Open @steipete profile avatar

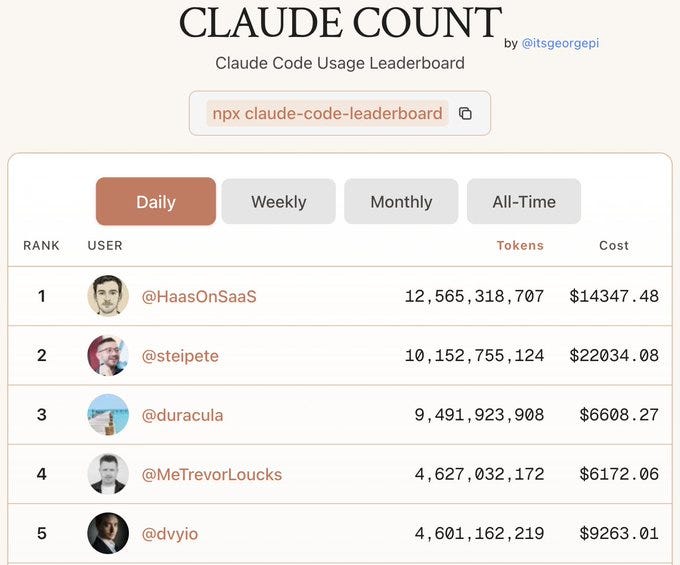pyautogui.click(x=108, y=355)
